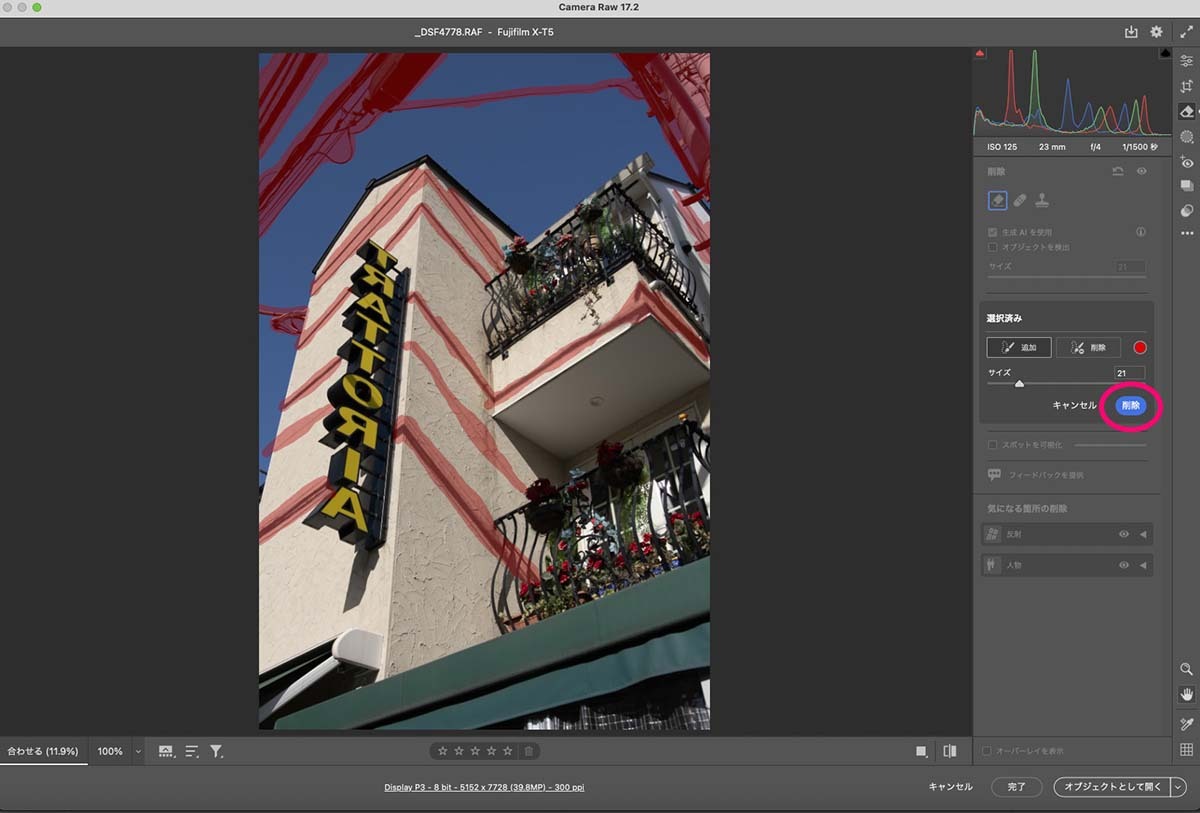
Task: Toggle the grid overlay icon
Action: coord(1187,750)
